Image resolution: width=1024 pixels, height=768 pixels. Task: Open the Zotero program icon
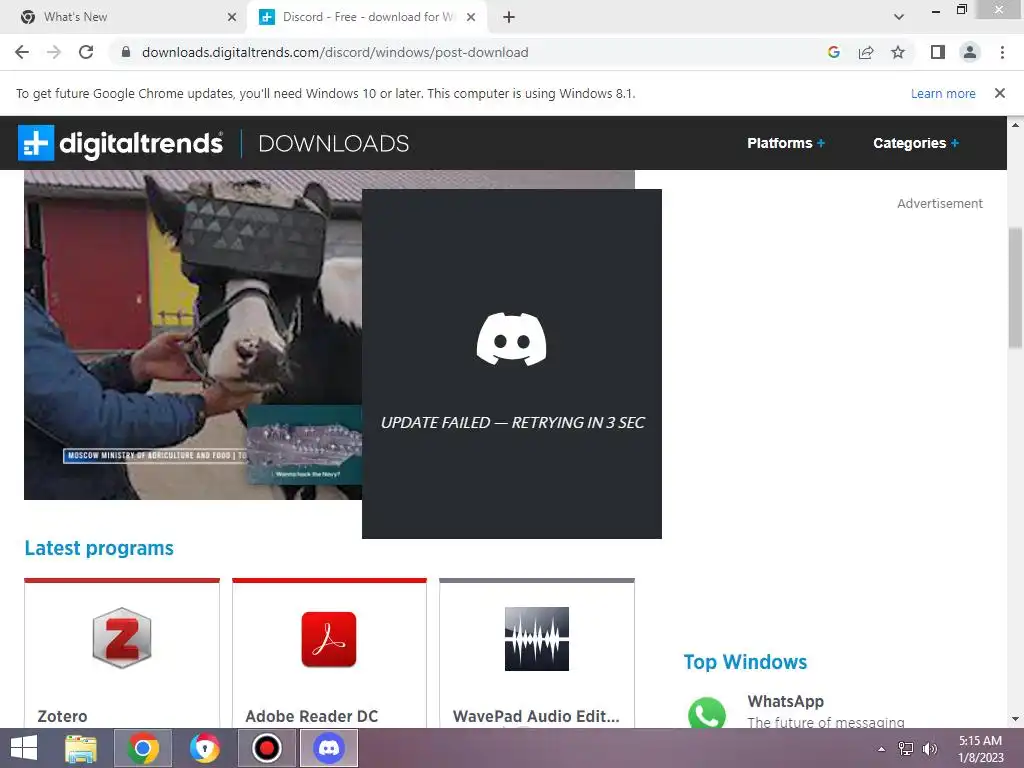pos(122,638)
